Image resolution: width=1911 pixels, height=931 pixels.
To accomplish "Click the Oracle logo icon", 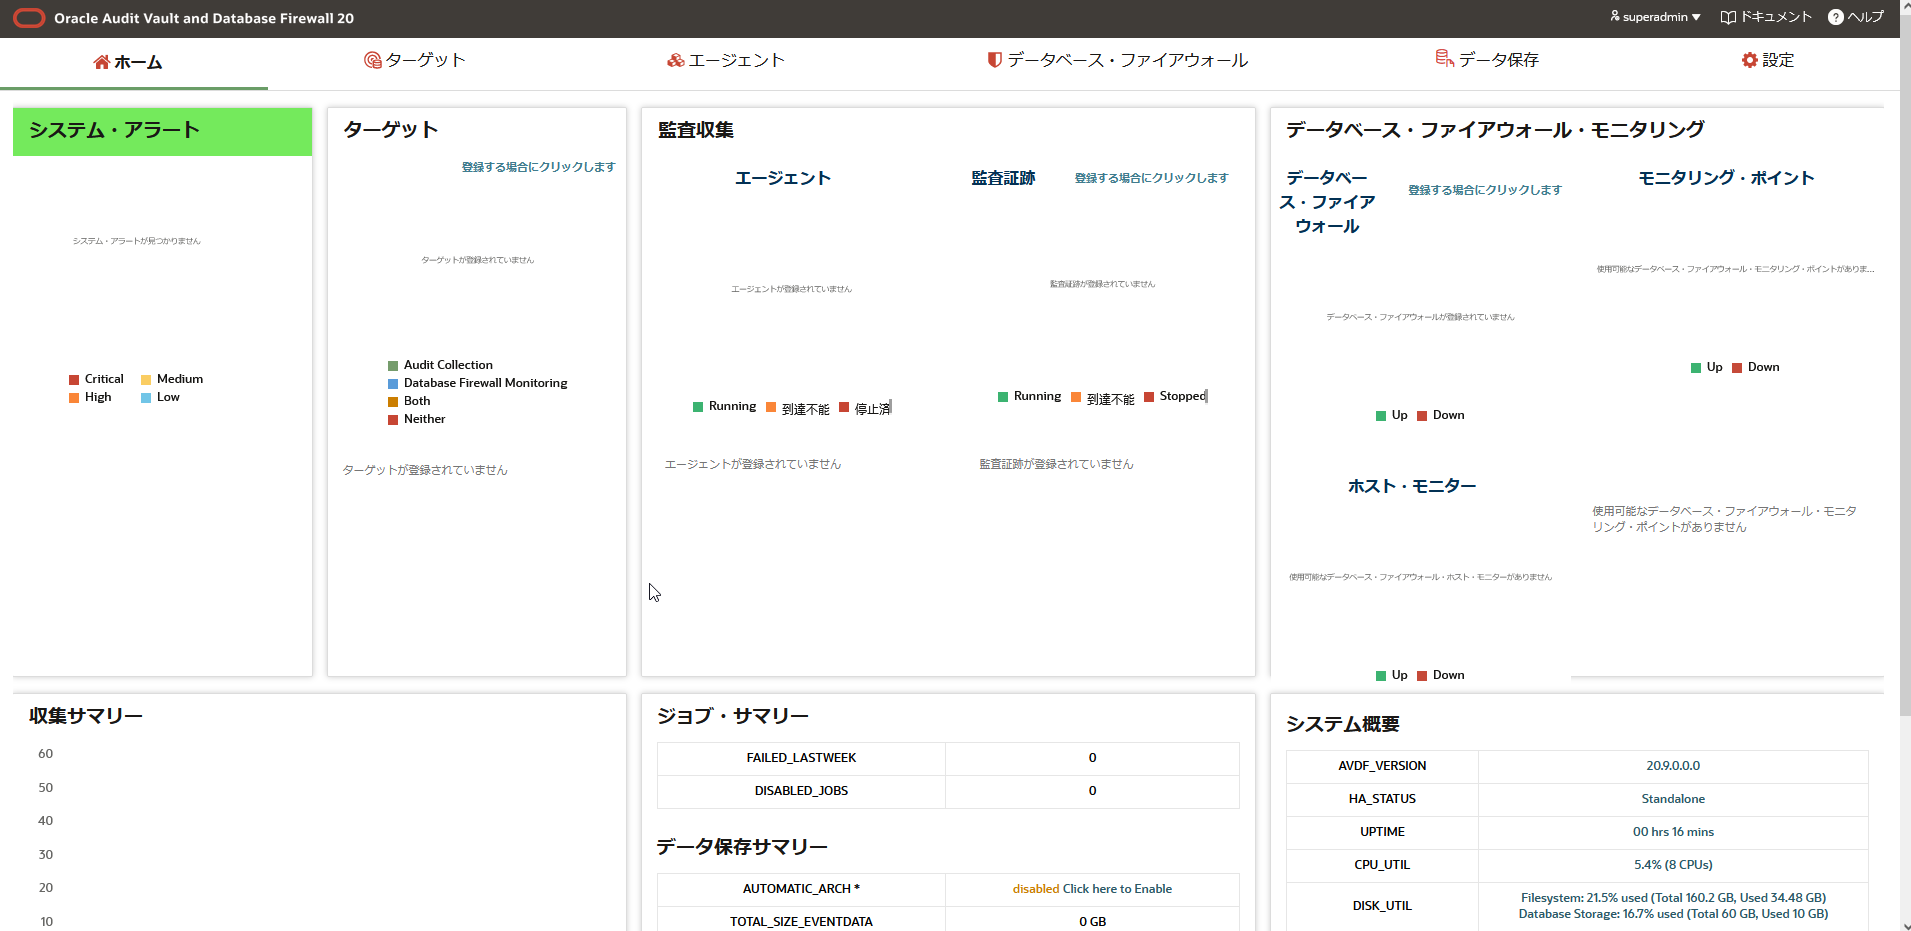I will pos(29,18).
